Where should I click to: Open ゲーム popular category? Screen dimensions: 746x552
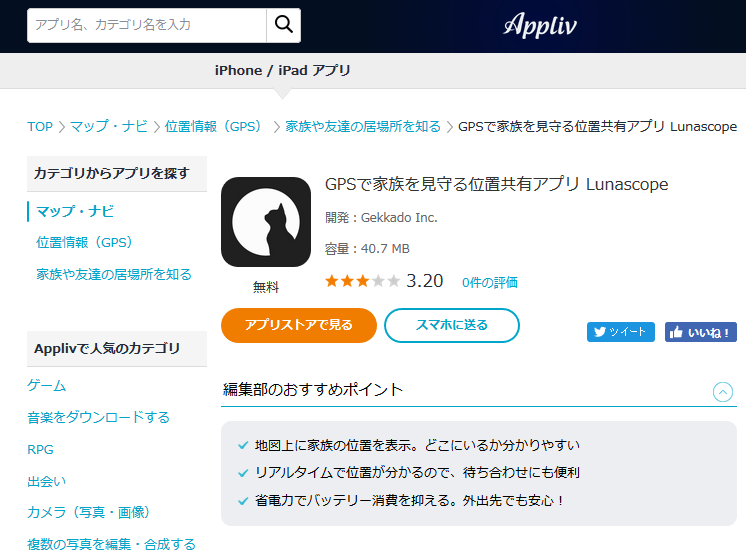tap(47, 385)
